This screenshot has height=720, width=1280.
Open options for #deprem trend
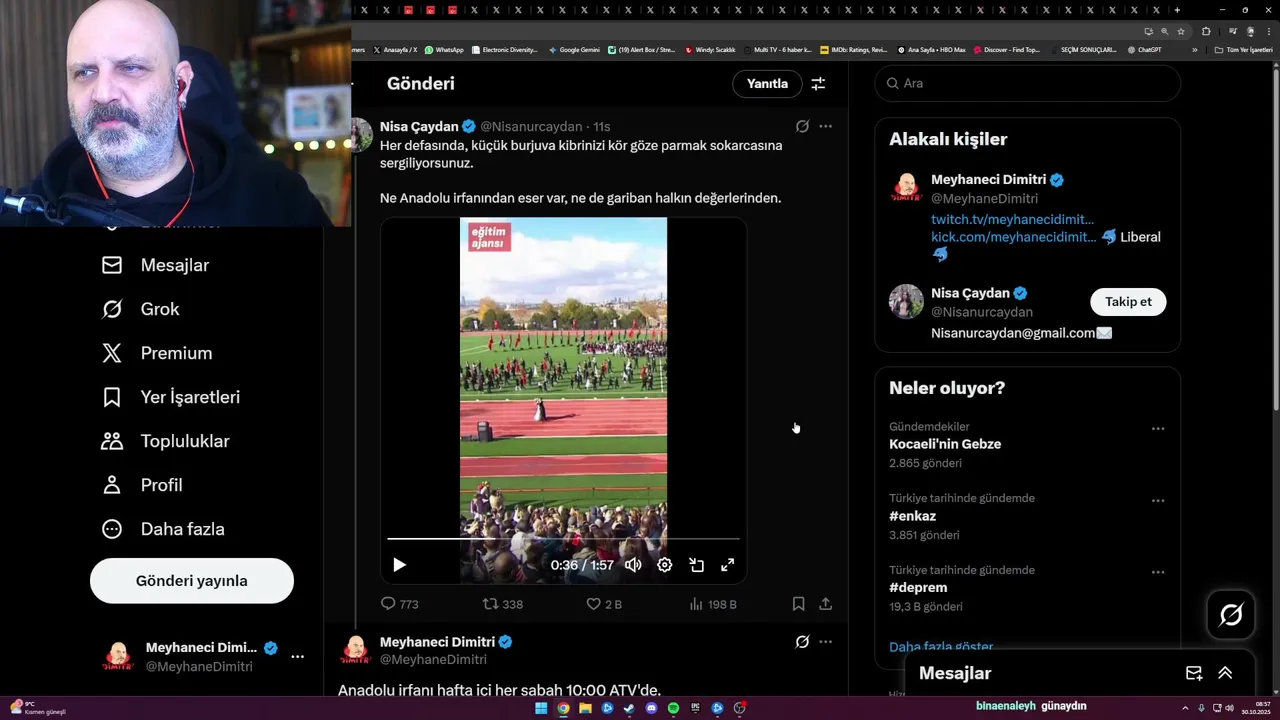1157,572
